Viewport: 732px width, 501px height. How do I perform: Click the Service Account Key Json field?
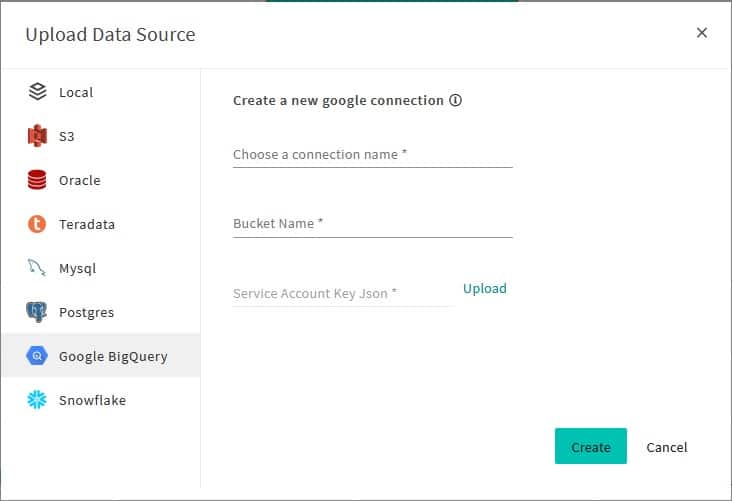(x=342, y=293)
